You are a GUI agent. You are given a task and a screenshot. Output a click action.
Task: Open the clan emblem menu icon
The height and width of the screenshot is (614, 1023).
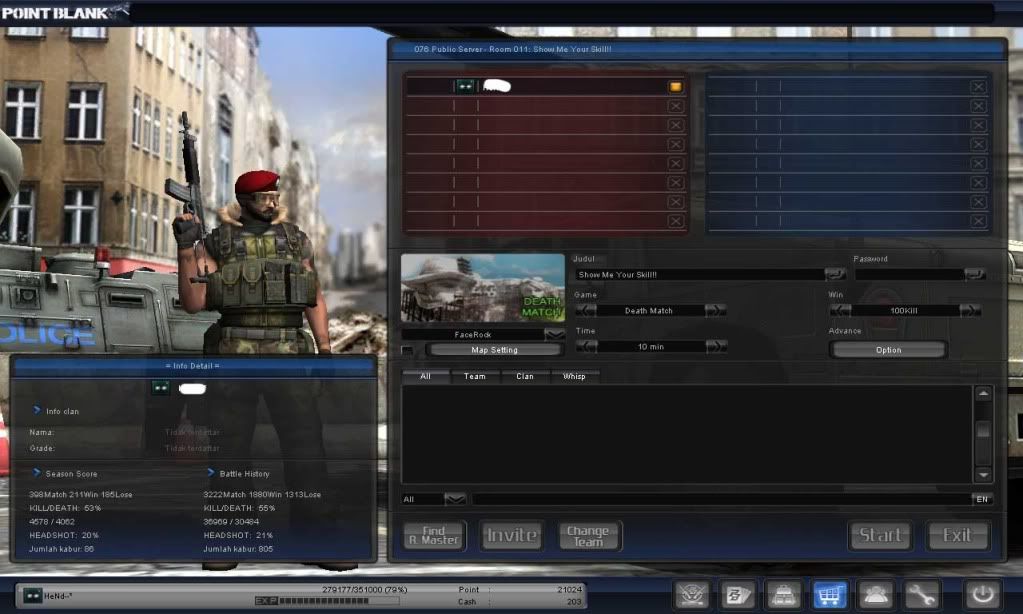coord(692,594)
